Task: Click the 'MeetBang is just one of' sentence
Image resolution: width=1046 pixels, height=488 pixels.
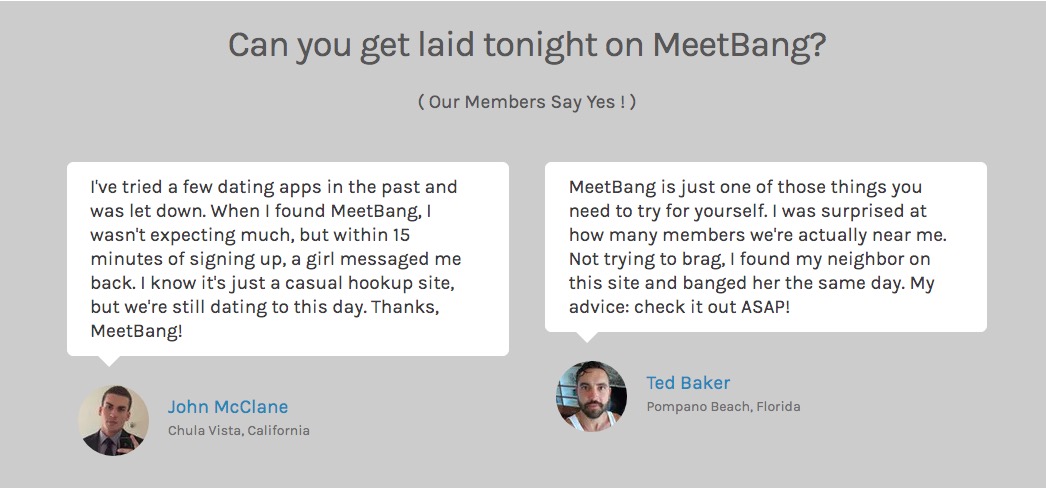Action: [x=745, y=199]
